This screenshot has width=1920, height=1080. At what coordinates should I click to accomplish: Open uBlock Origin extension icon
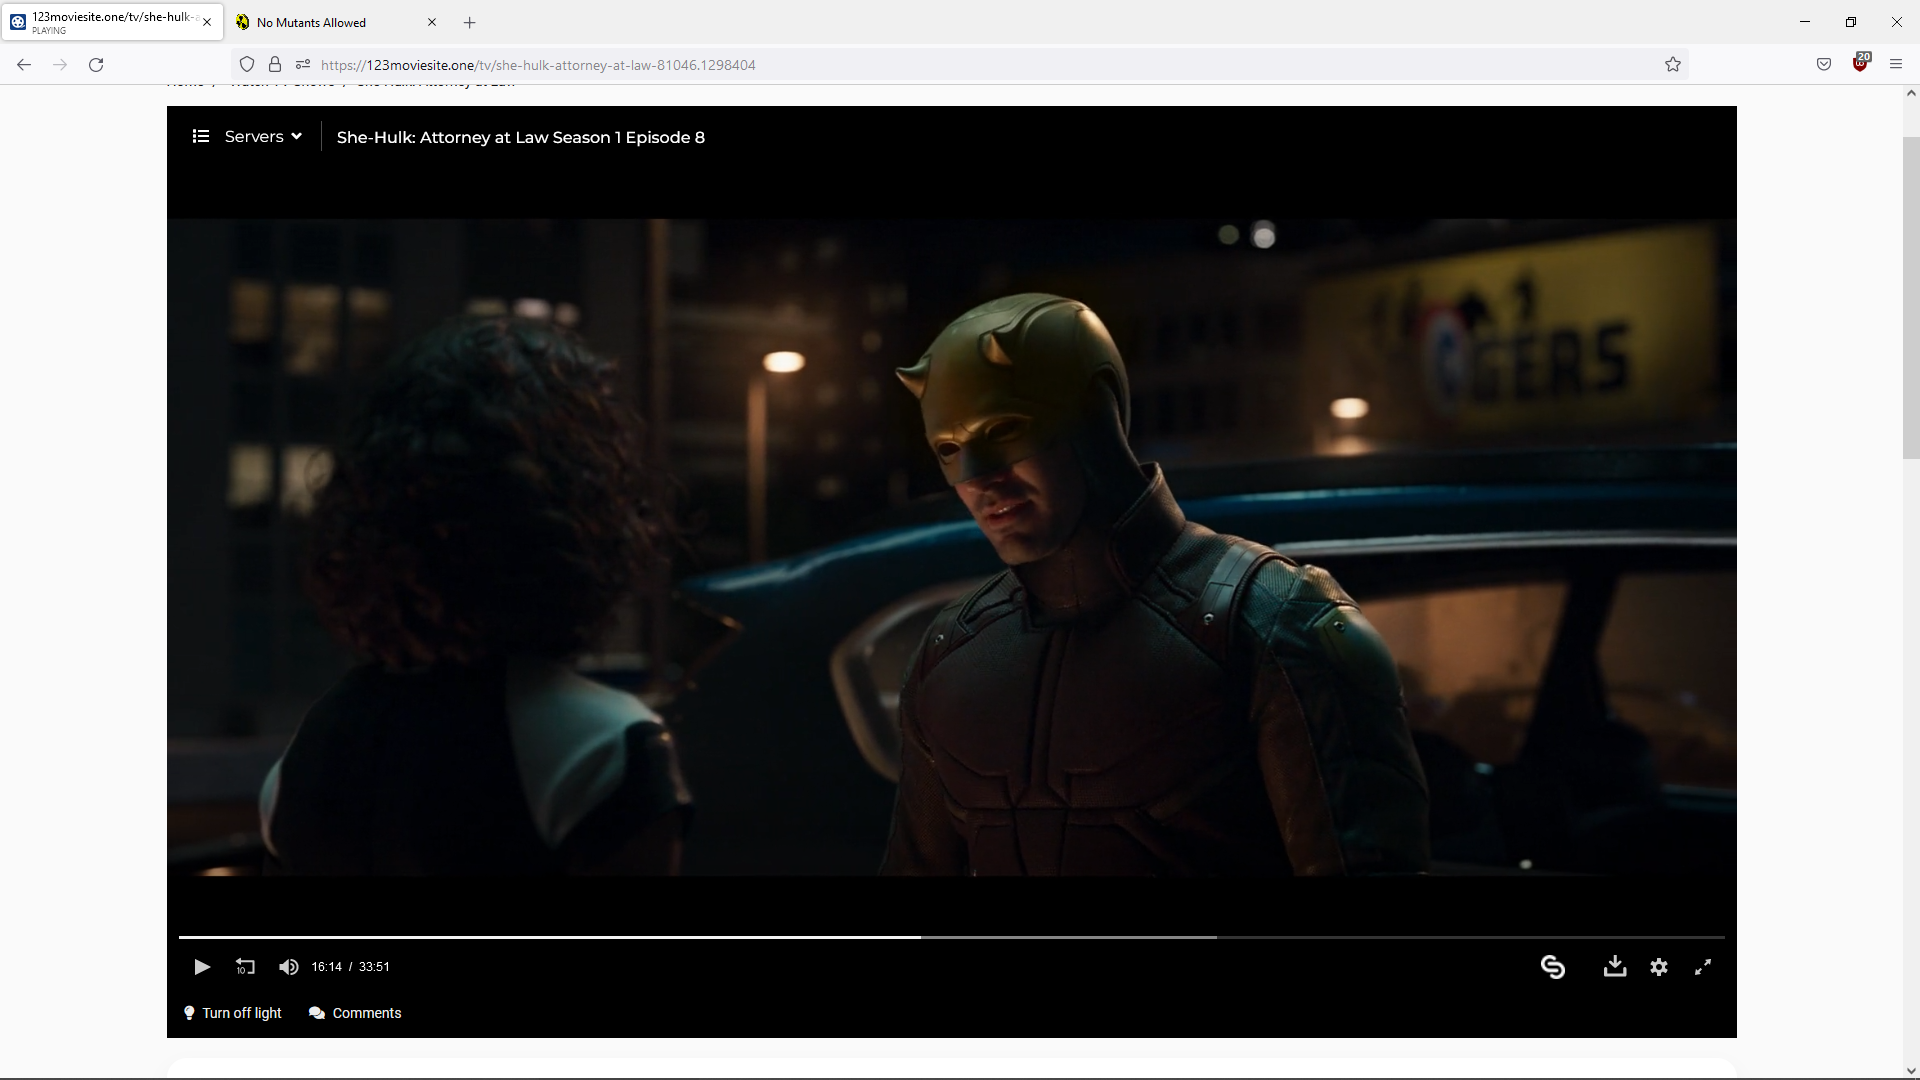pyautogui.click(x=1860, y=64)
